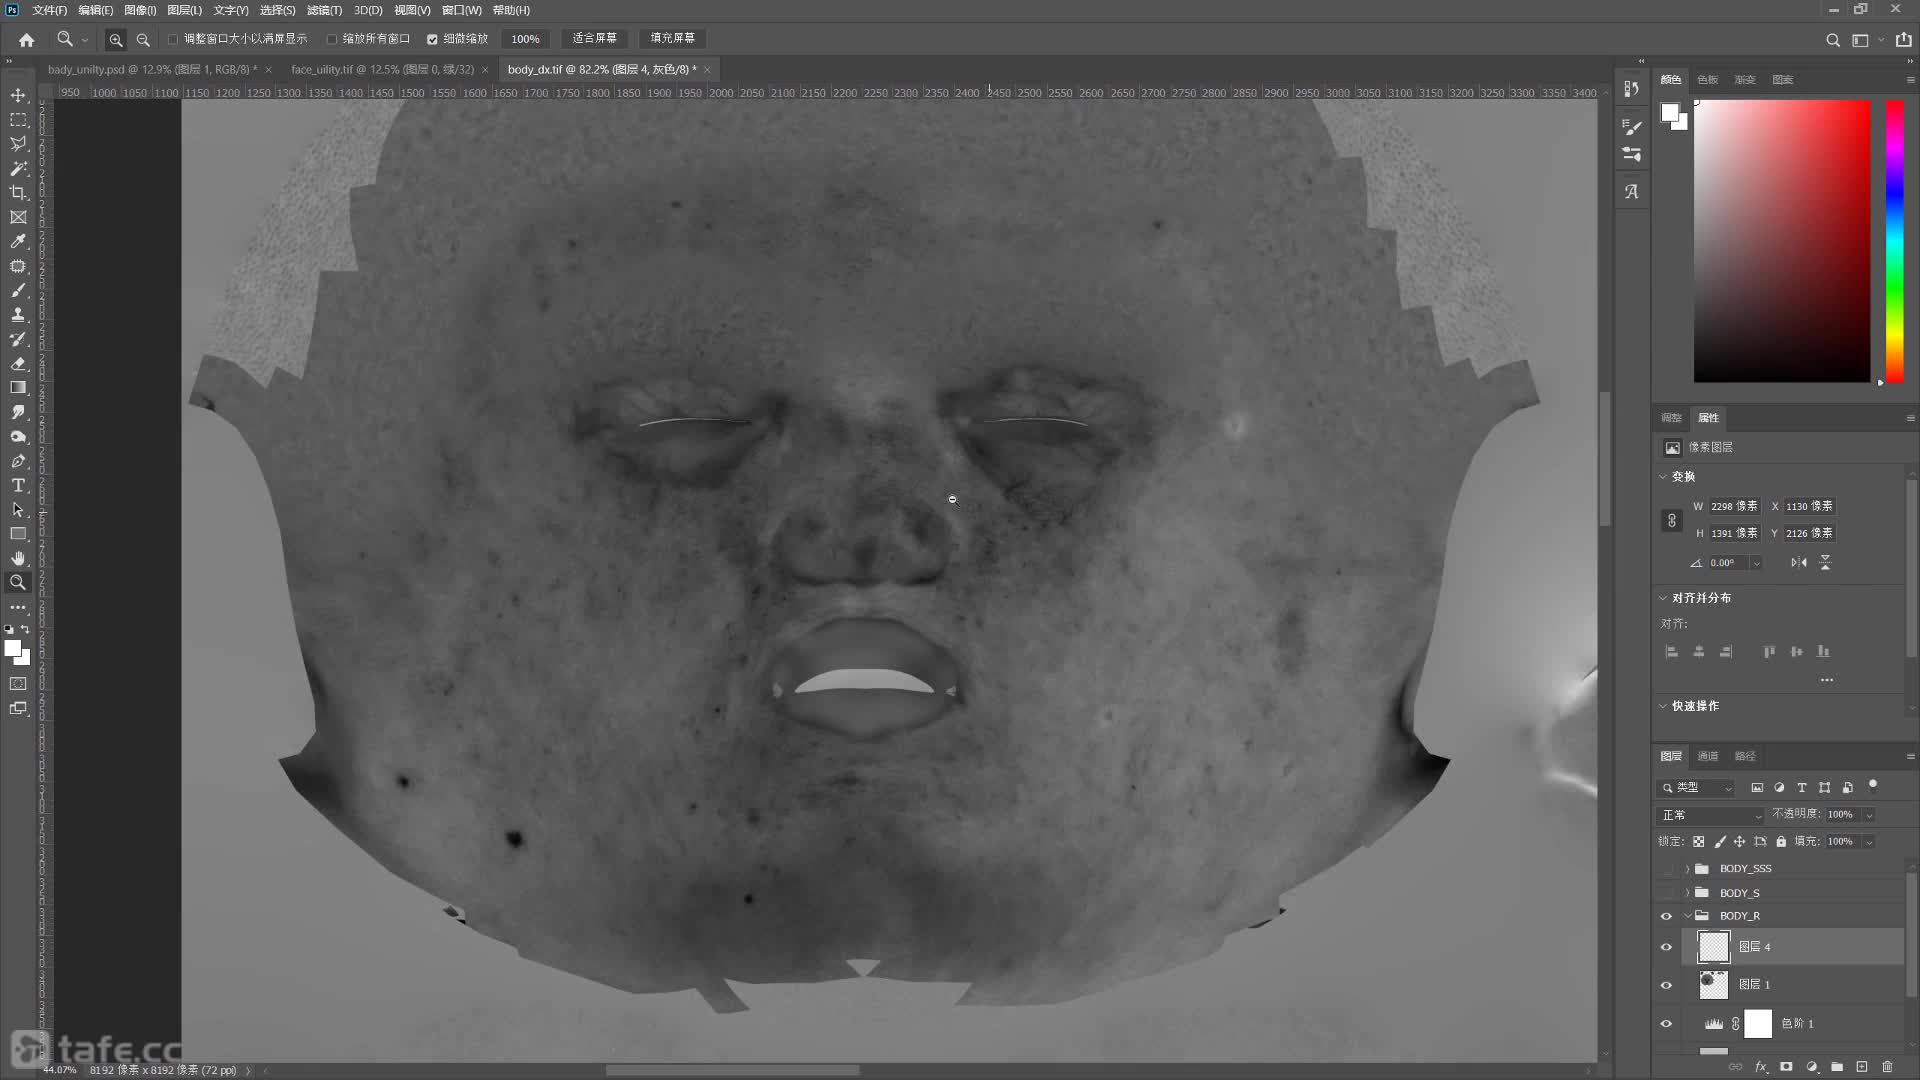Show the BODY_S group visibility

click(x=1666, y=893)
